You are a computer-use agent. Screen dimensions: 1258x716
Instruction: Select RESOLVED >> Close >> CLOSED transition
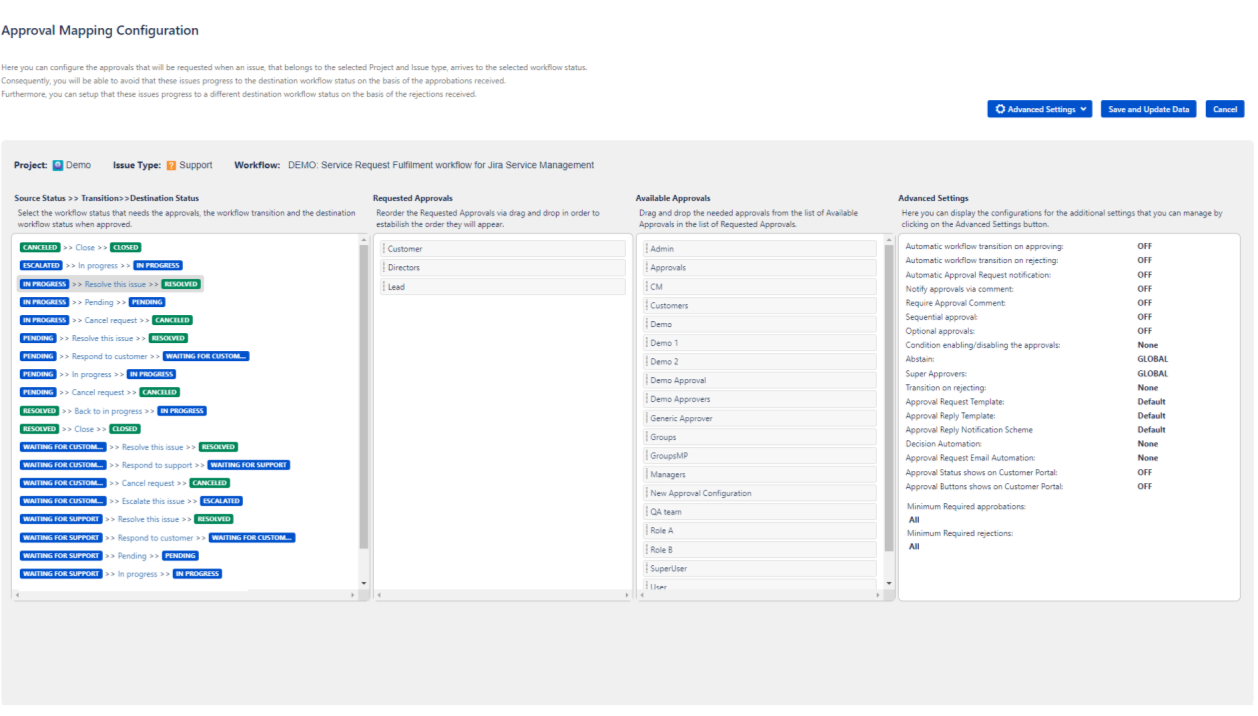point(80,429)
